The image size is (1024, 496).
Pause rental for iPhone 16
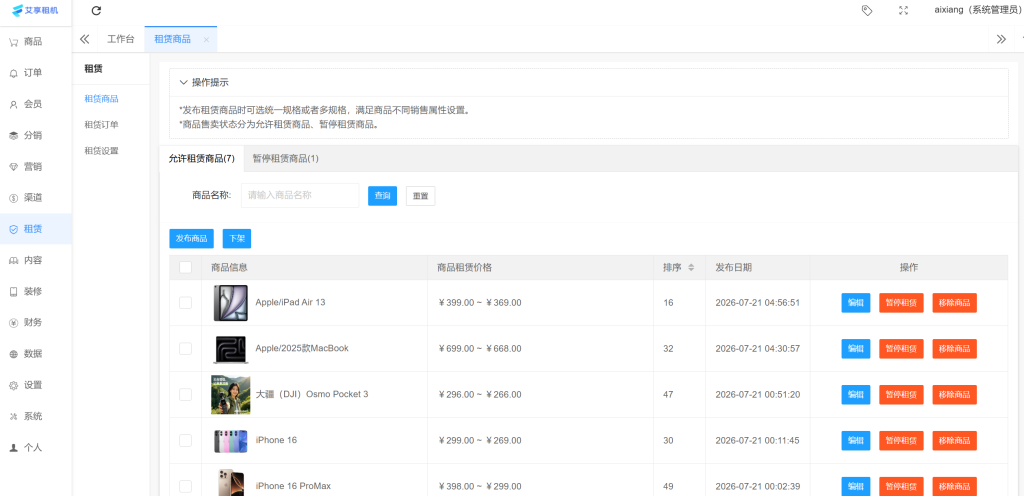901,441
